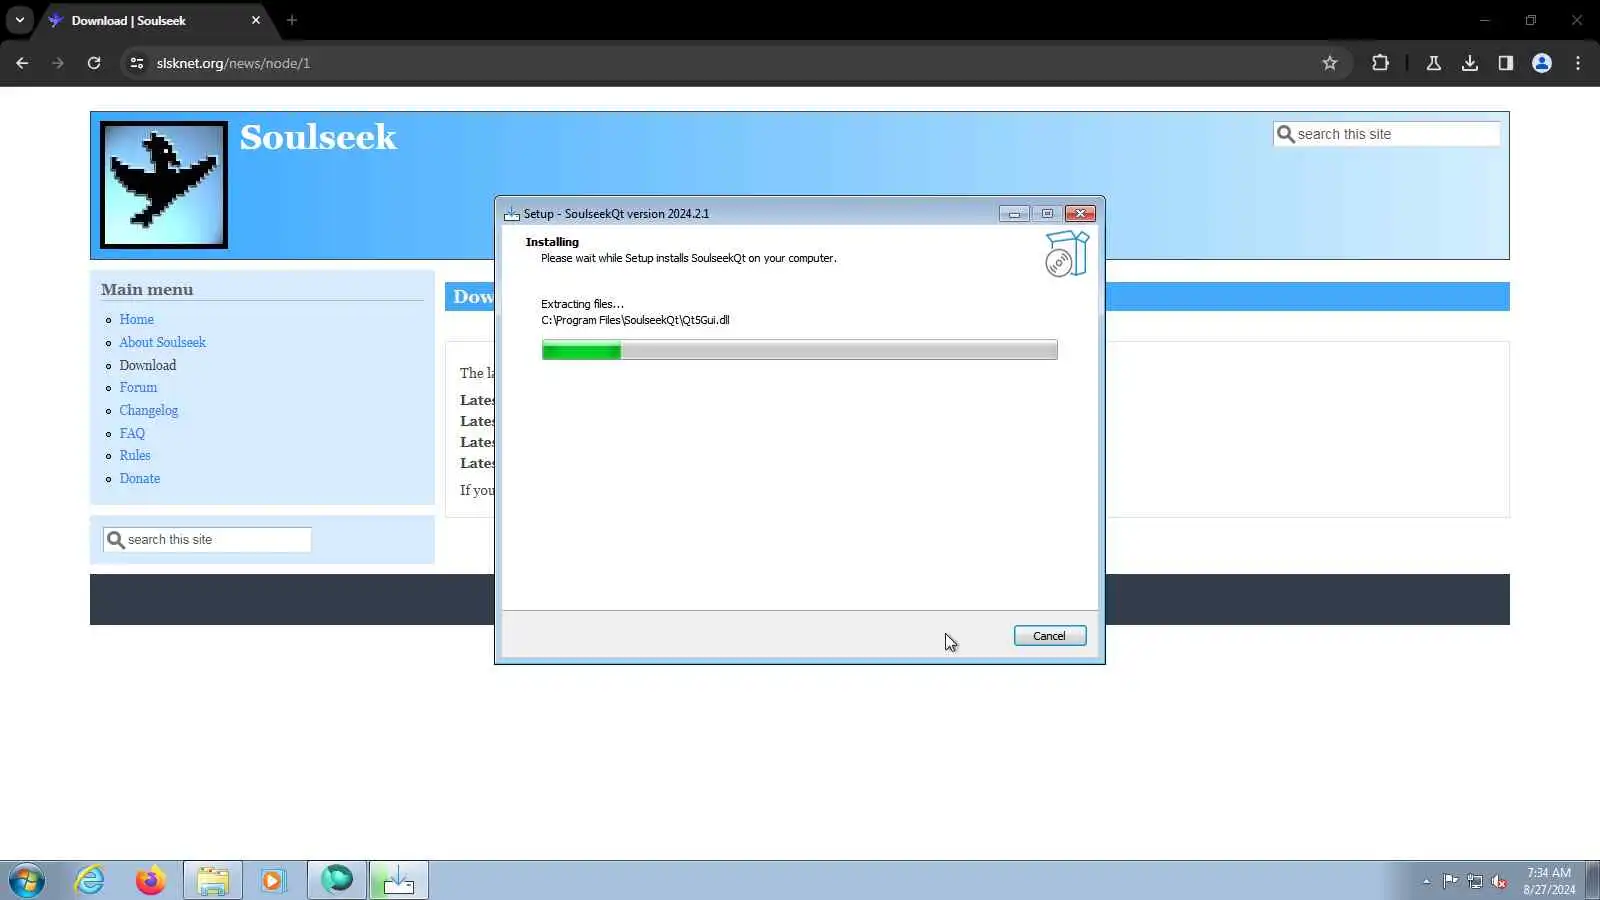1600x900 pixels.
Task: Open the browser downloads panel
Action: click(1470, 63)
